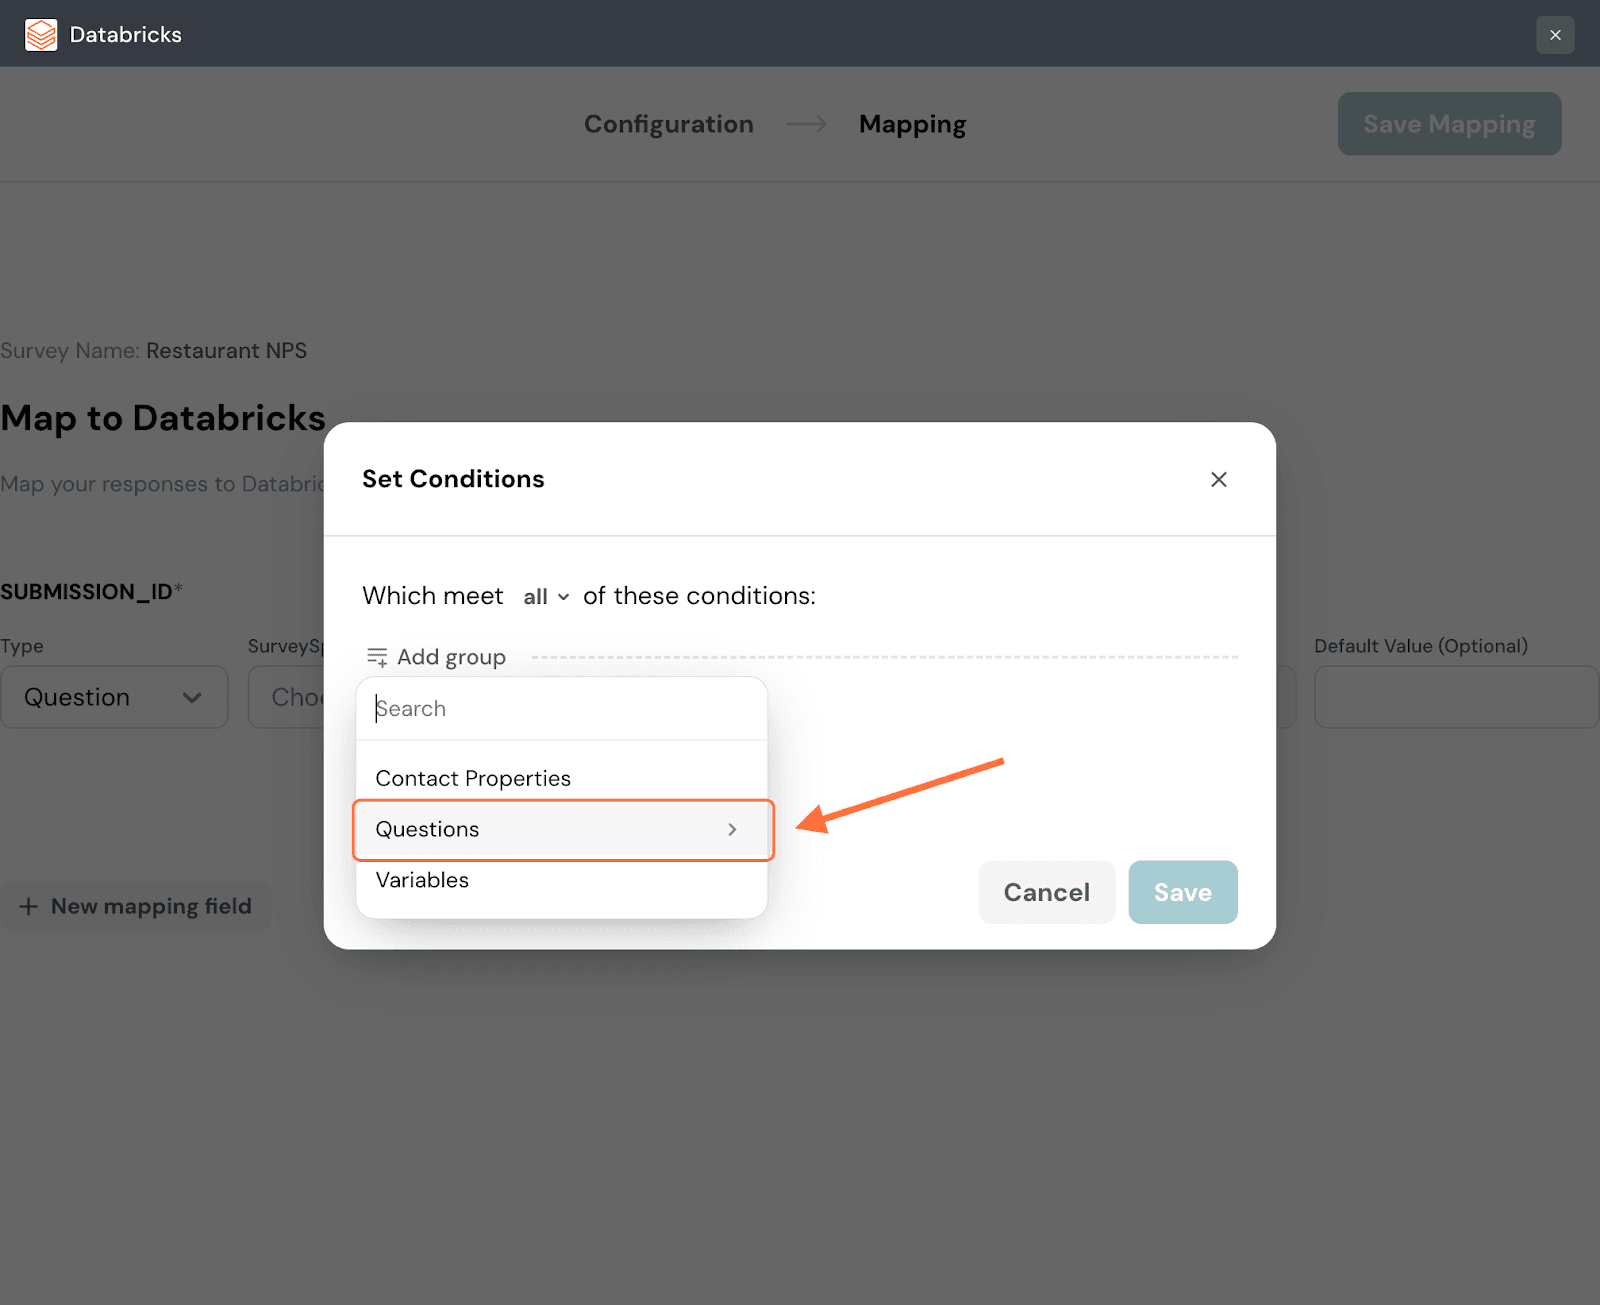Select Contact Properties from the list
Image resolution: width=1600 pixels, height=1305 pixels.
click(473, 779)
